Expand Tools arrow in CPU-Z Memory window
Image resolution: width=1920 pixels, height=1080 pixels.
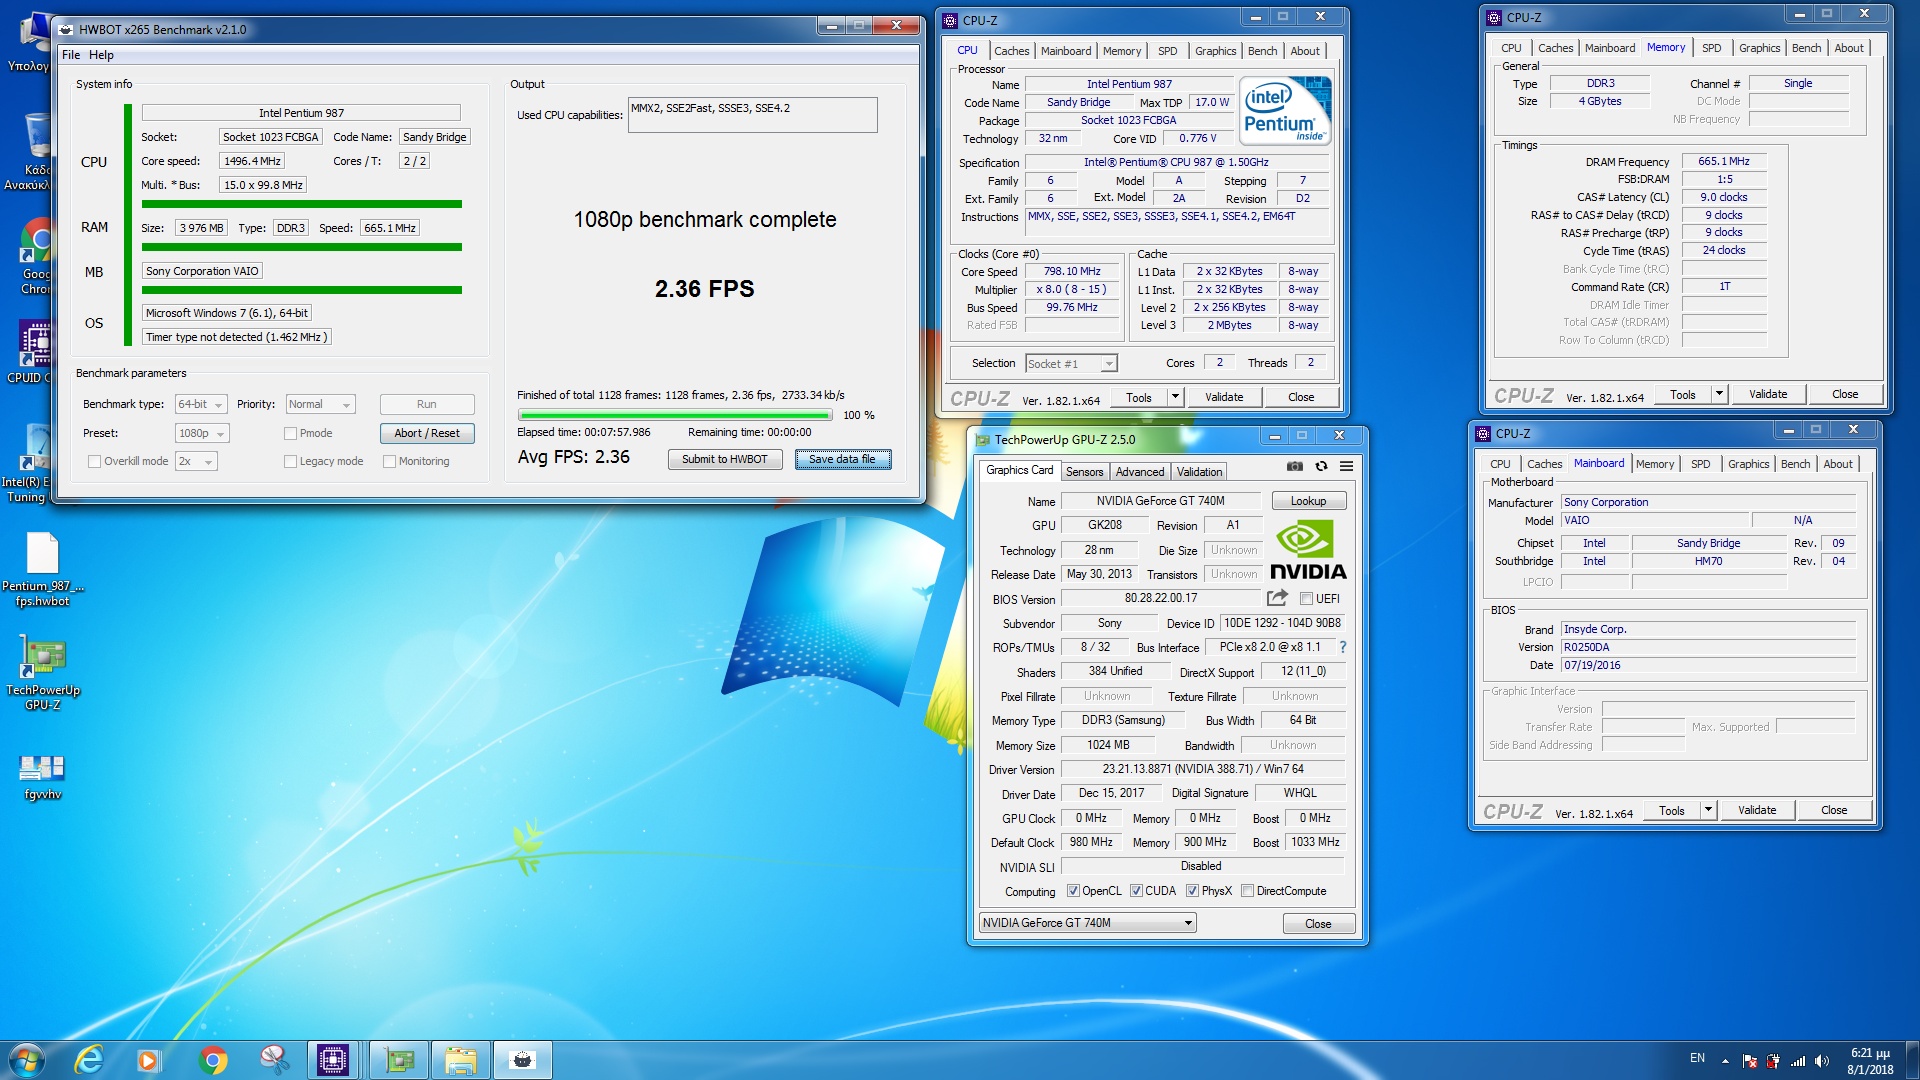[x=1719, y=394]
